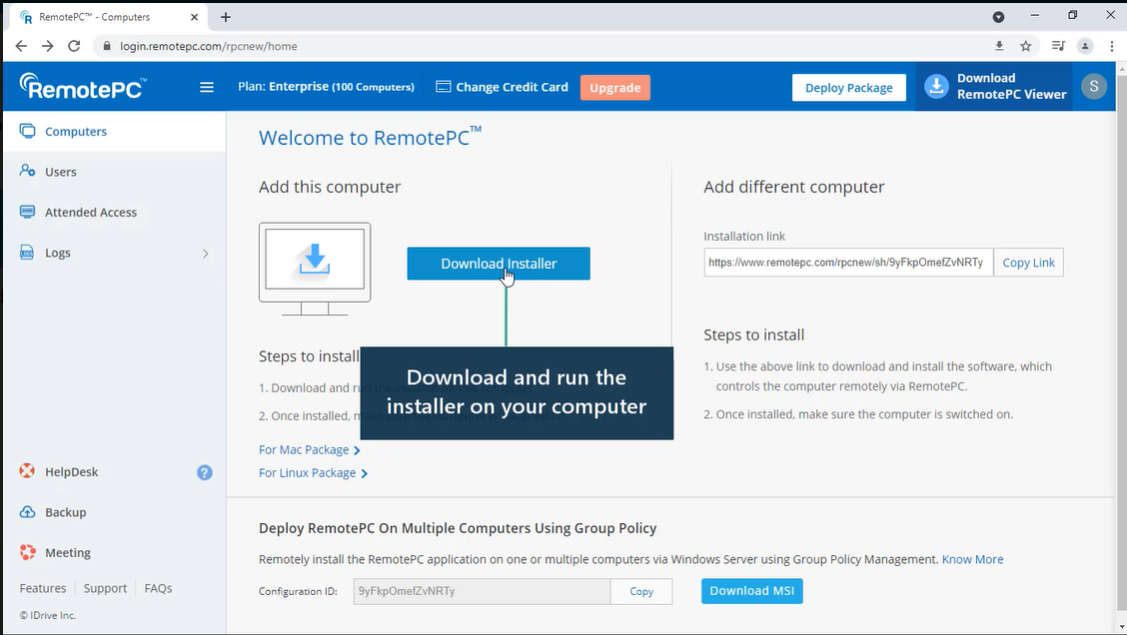Viewport: 1127px width, 635px height.
Task: Open the browser profile icon
Action: point(1085,46)
